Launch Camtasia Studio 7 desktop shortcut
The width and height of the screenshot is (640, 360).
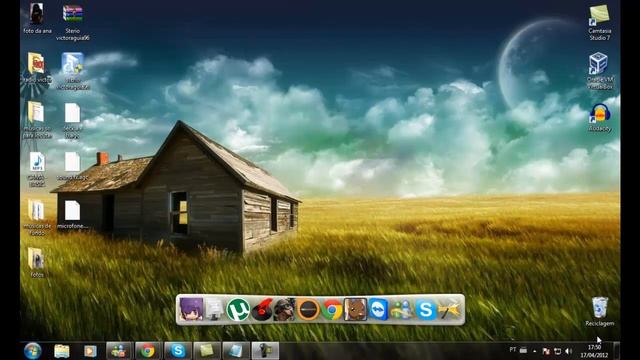pos(600,22)
